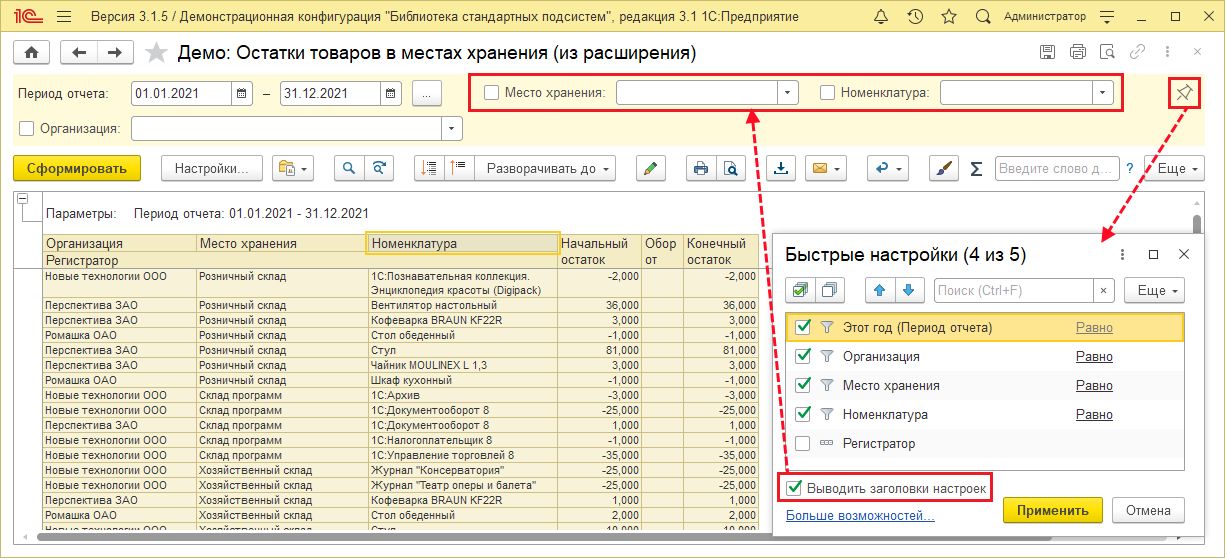Open report variants dropdown in toolbar

(x=294, y=168)
